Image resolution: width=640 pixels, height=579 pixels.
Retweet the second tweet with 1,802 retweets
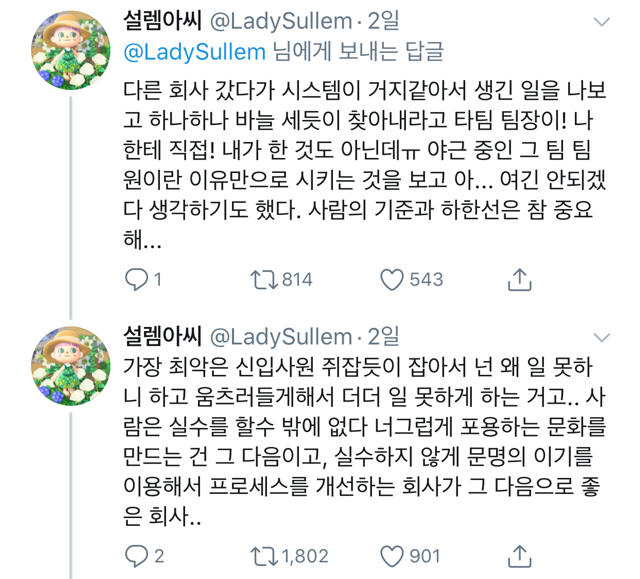[262, 555]
